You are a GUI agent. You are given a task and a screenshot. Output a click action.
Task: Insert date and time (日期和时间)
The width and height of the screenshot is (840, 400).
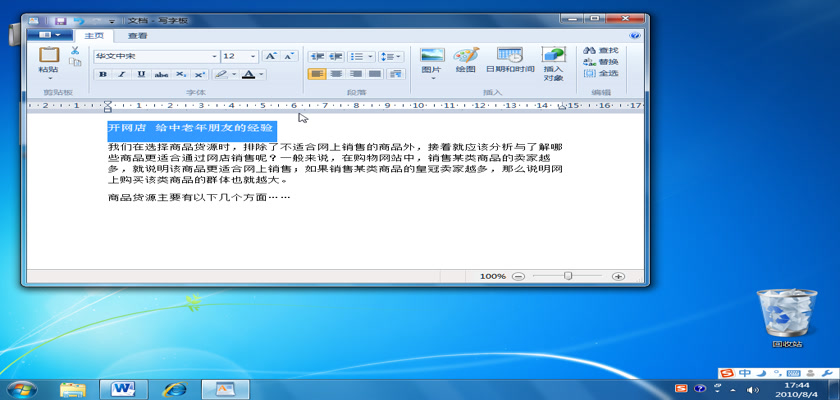[x=510, y=60]
